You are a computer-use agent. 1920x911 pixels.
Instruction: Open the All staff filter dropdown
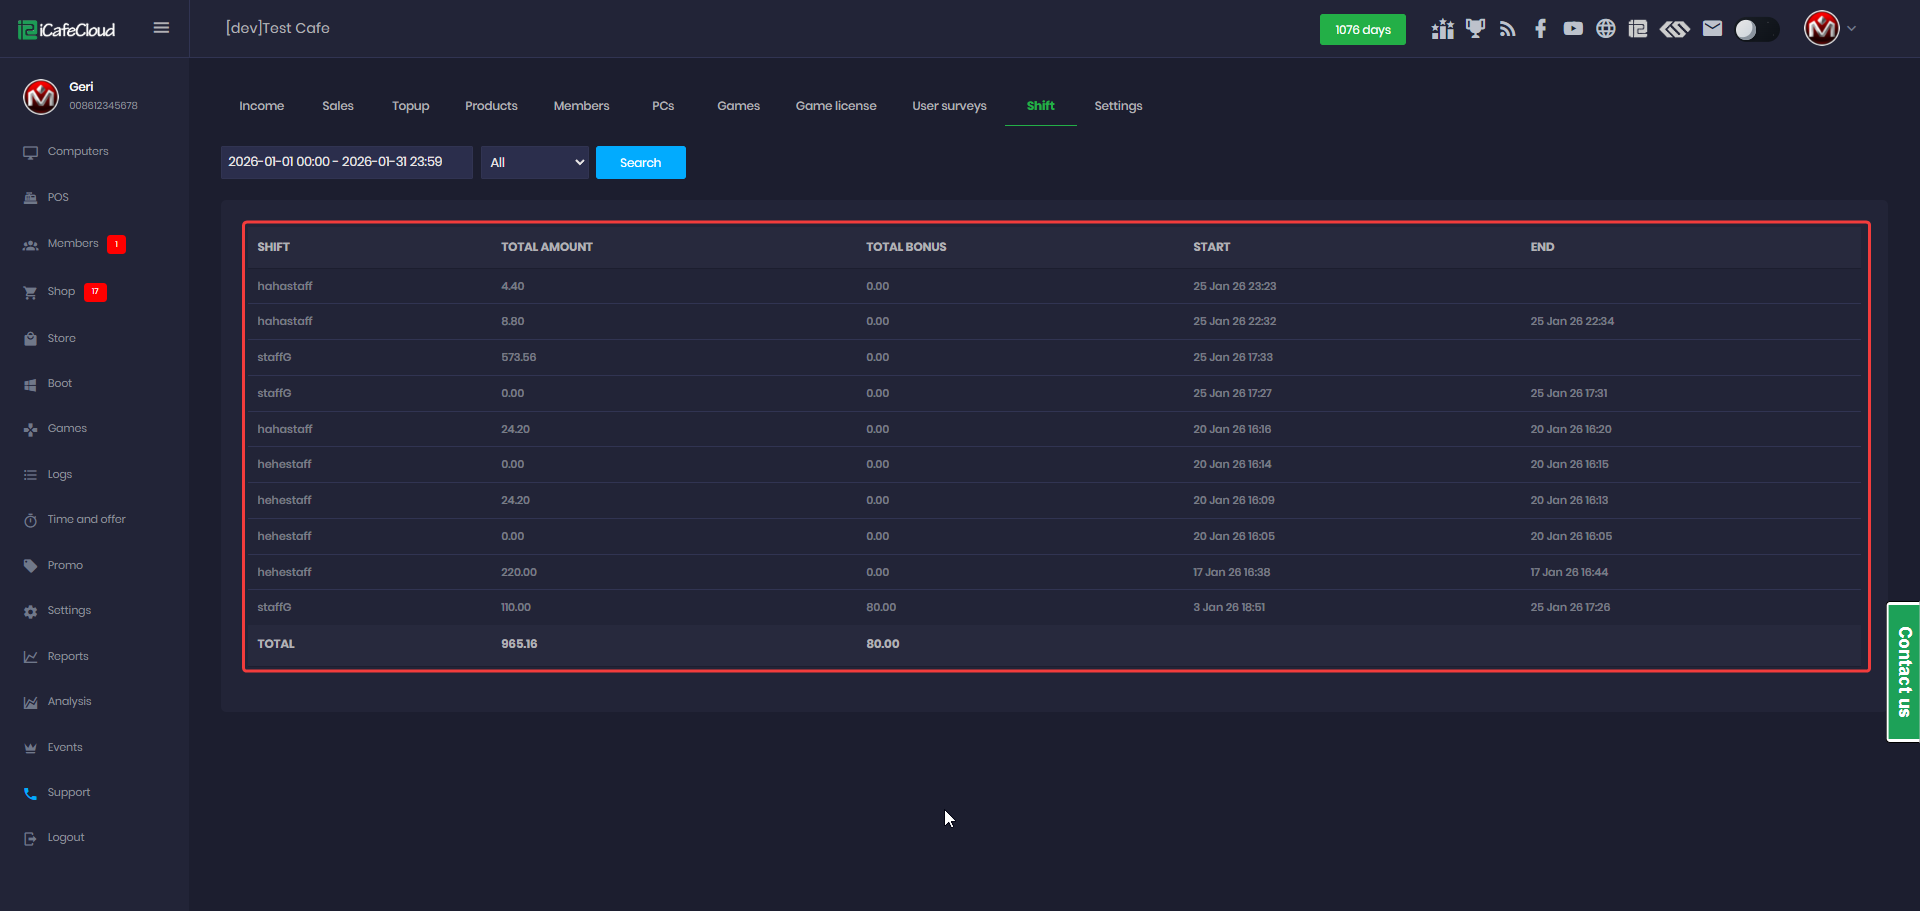click(536, 163)
